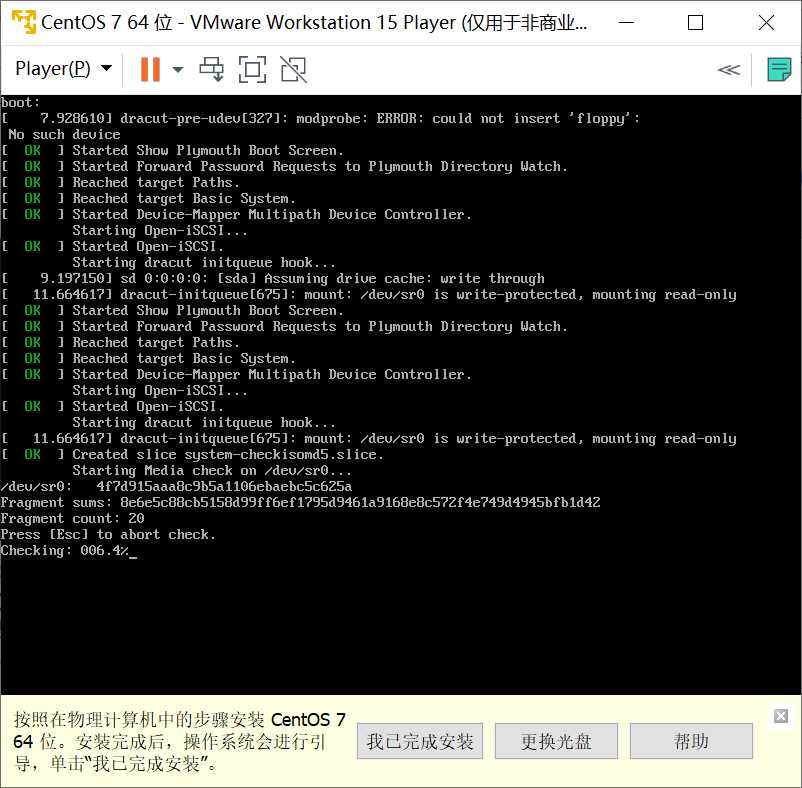
Task: Click the 'Press [Esc] to abort check.' line
Action: point(108,535)
